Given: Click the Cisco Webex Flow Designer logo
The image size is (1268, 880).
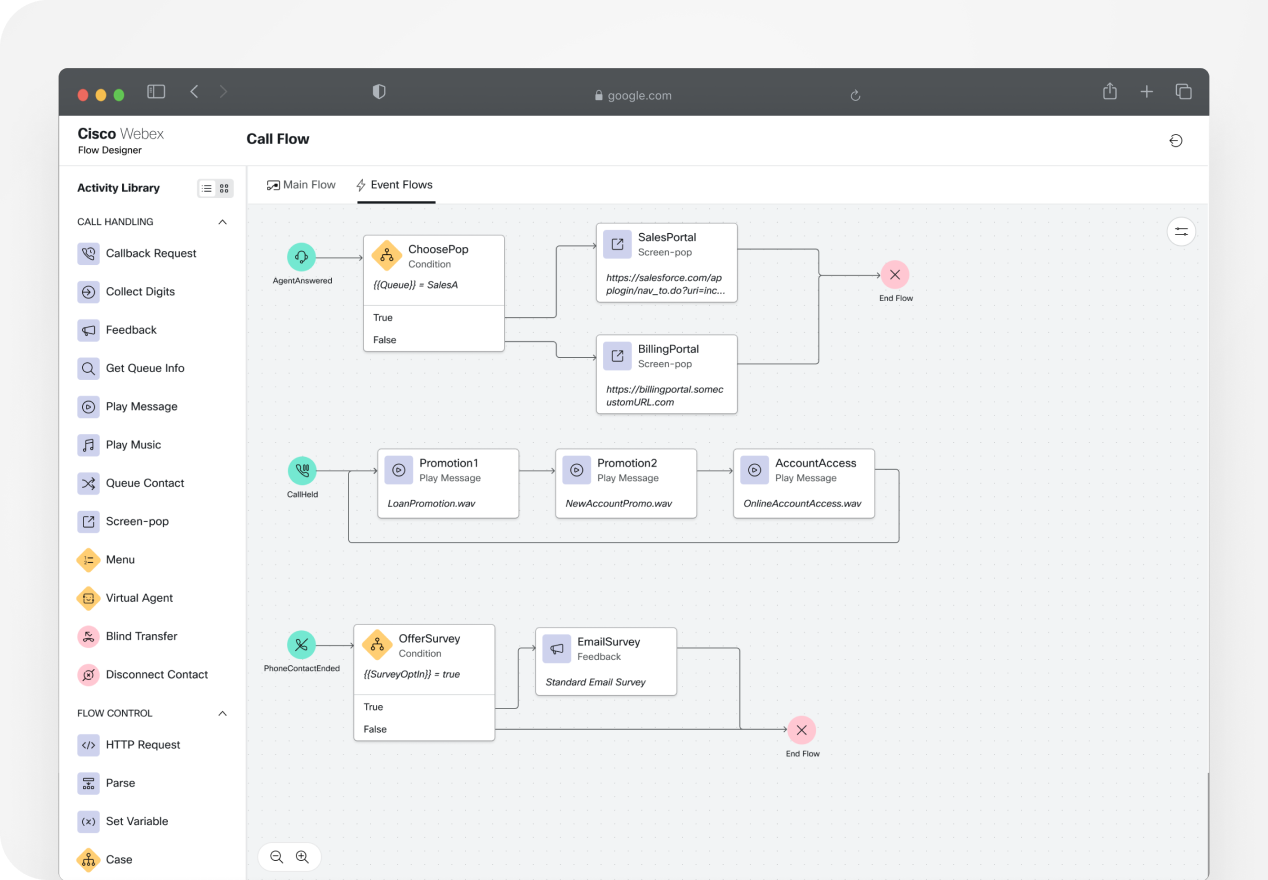Looking at the screenshot, I should pyautogui.click(x=120, y=141).
